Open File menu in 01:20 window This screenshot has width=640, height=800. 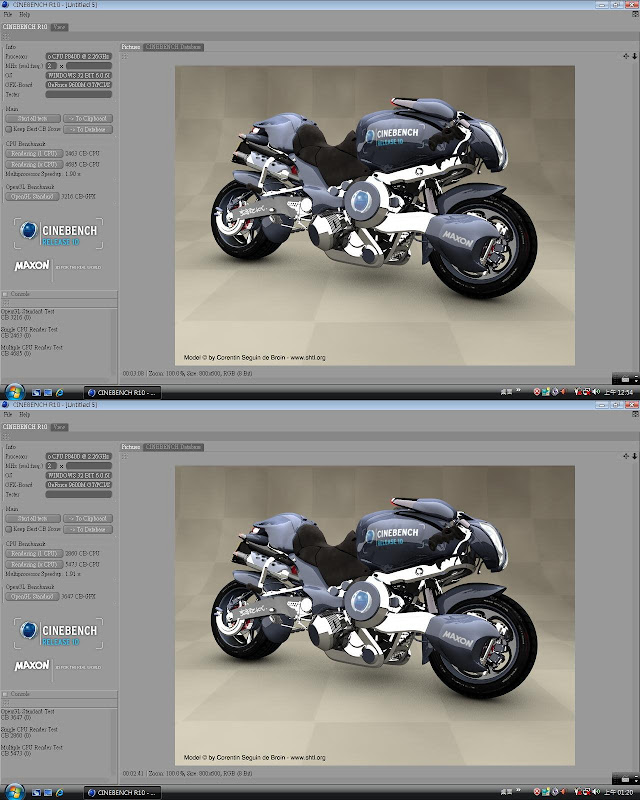click(8, 415)
